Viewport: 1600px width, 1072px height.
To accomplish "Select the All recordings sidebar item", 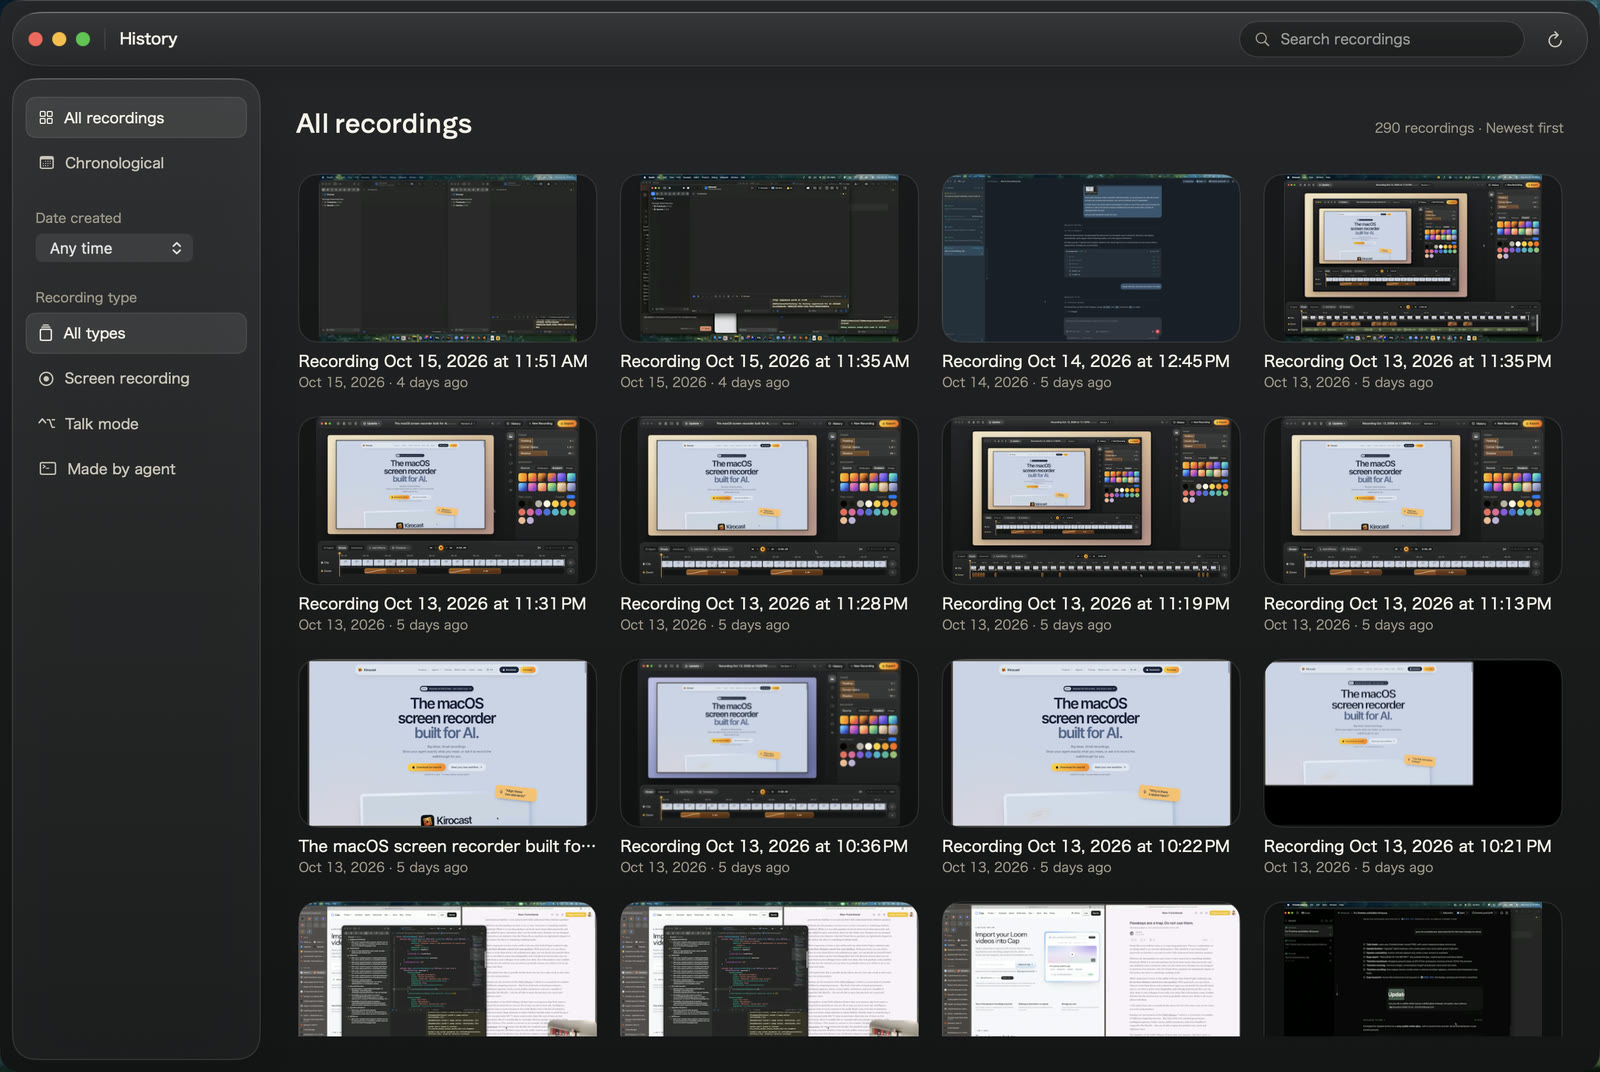I will (x=136, y=118).
